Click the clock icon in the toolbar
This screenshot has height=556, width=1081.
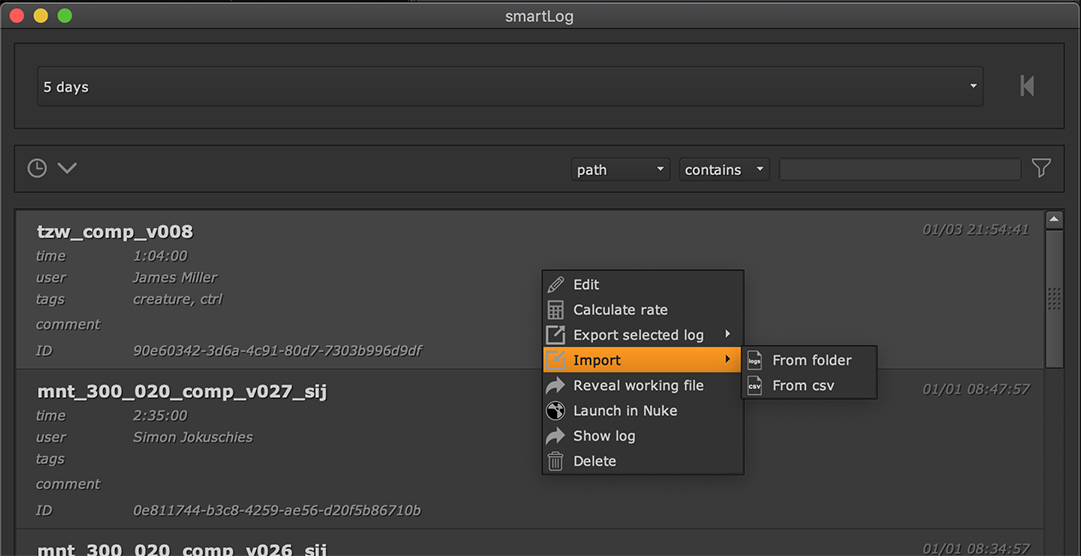click(x=37, y=168)
